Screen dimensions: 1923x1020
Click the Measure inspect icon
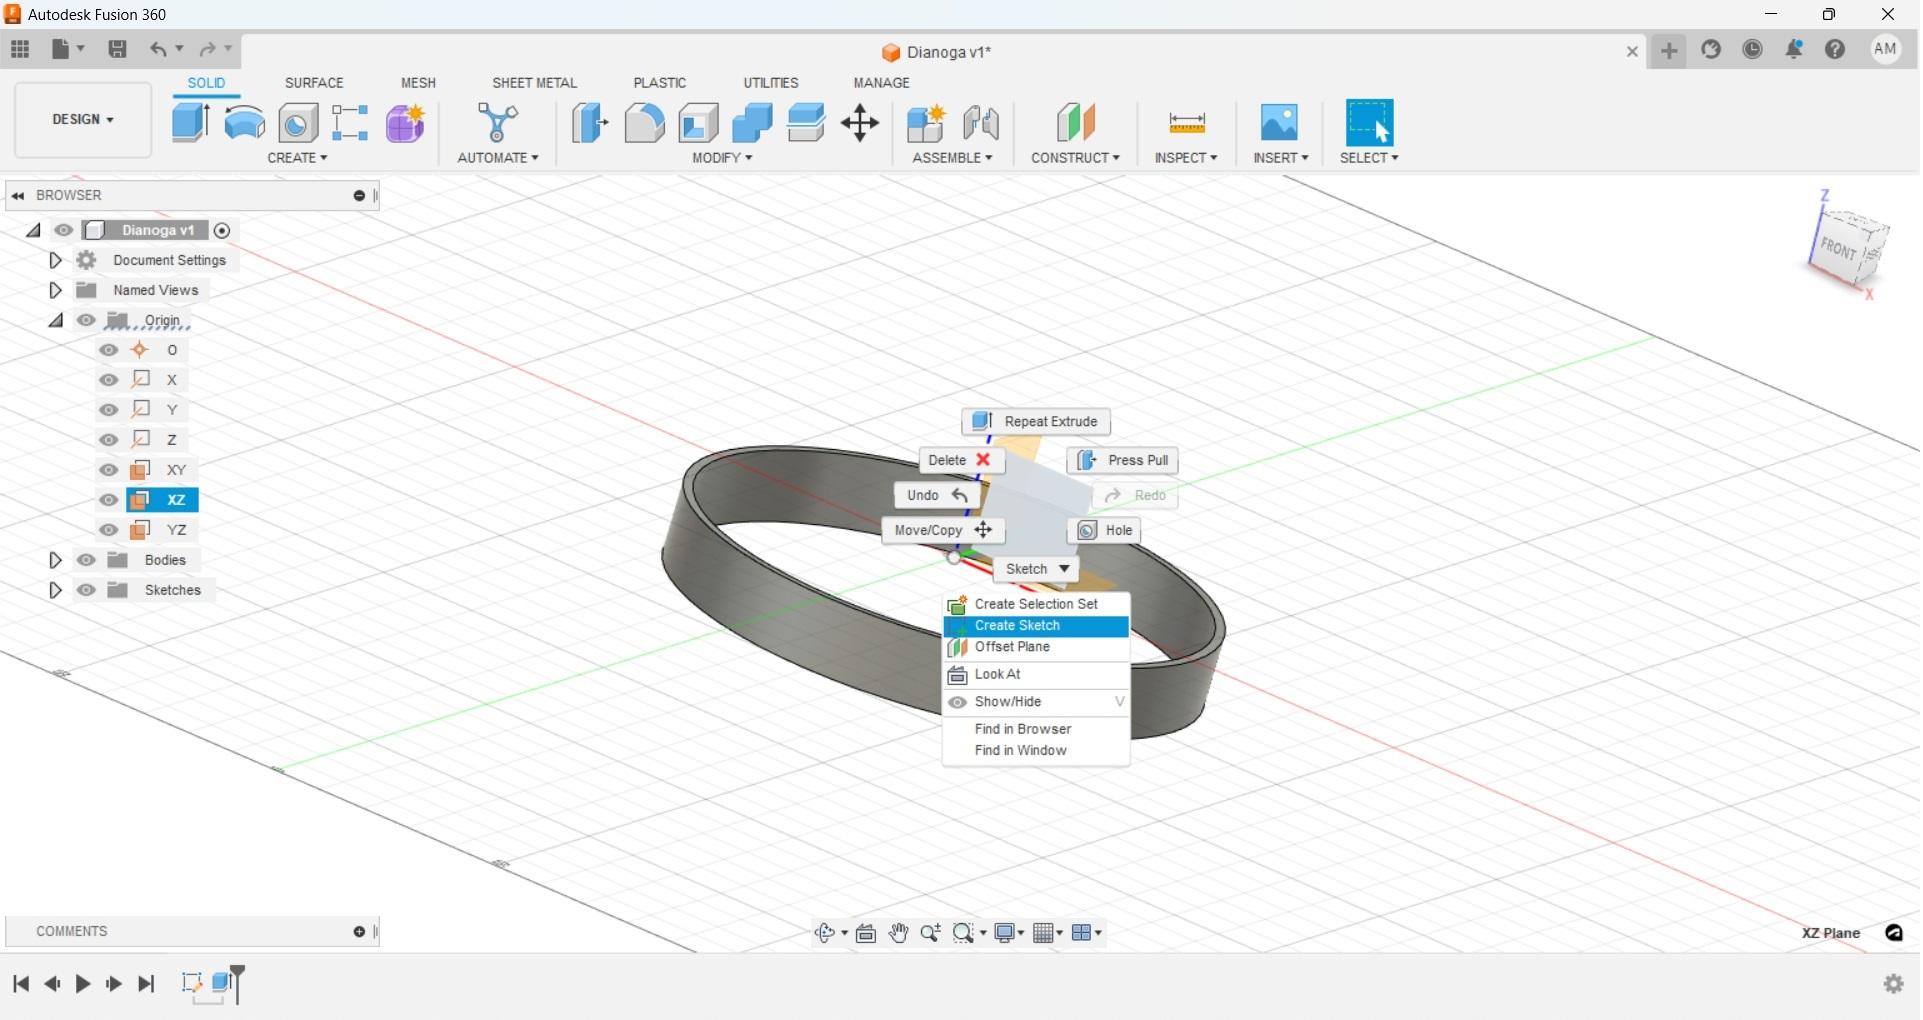pyautogui.click(x=1187, y=123)
